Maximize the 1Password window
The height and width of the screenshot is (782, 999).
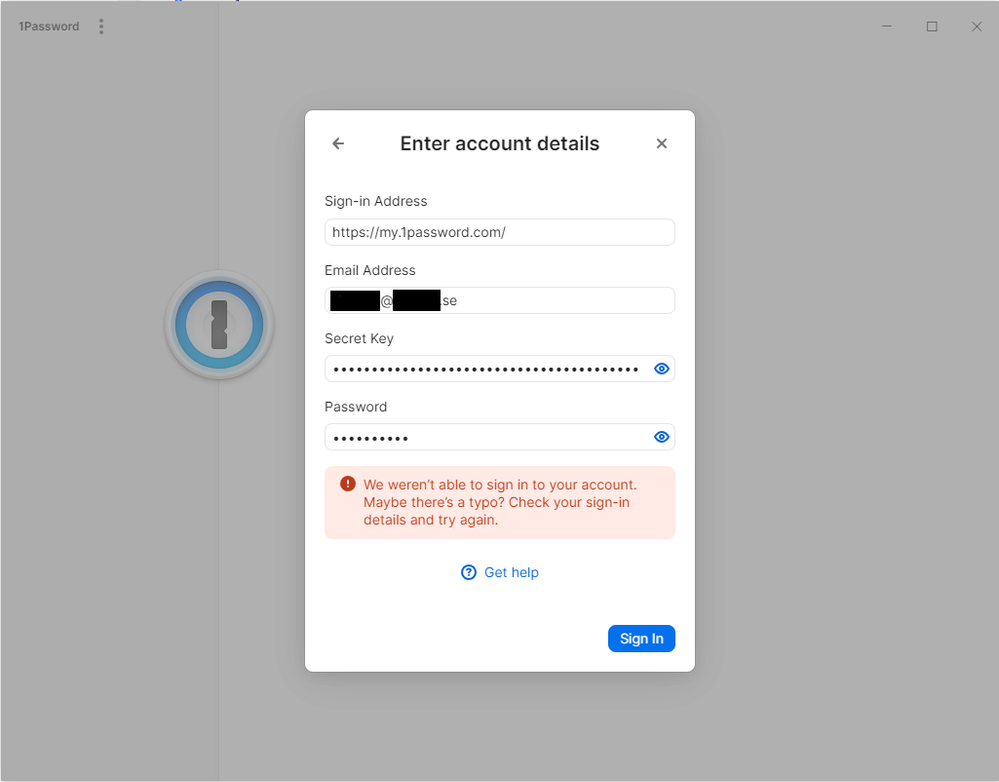pos(932,27)
